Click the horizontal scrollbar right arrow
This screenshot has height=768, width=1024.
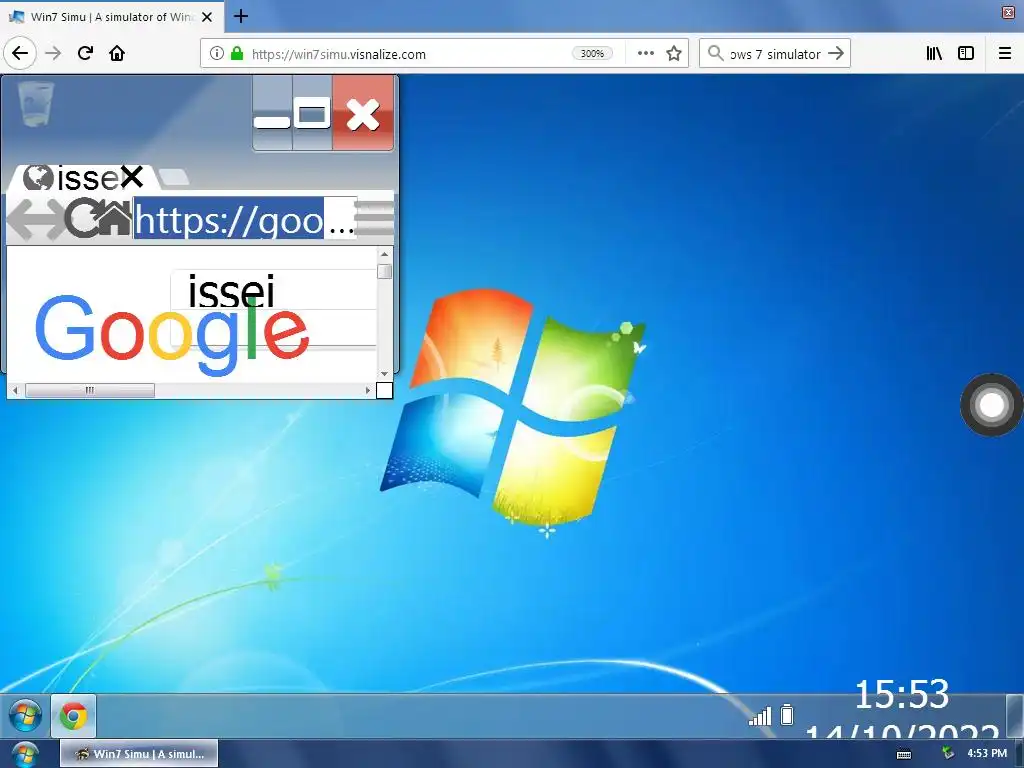coord(368,391)
